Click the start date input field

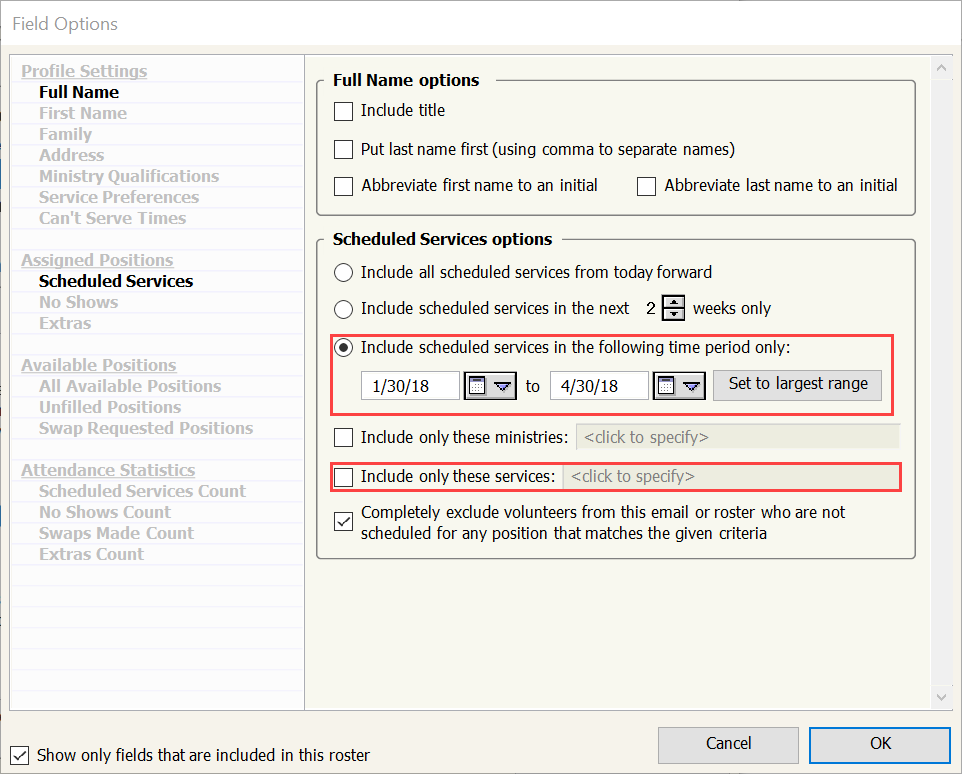(409, 386)
